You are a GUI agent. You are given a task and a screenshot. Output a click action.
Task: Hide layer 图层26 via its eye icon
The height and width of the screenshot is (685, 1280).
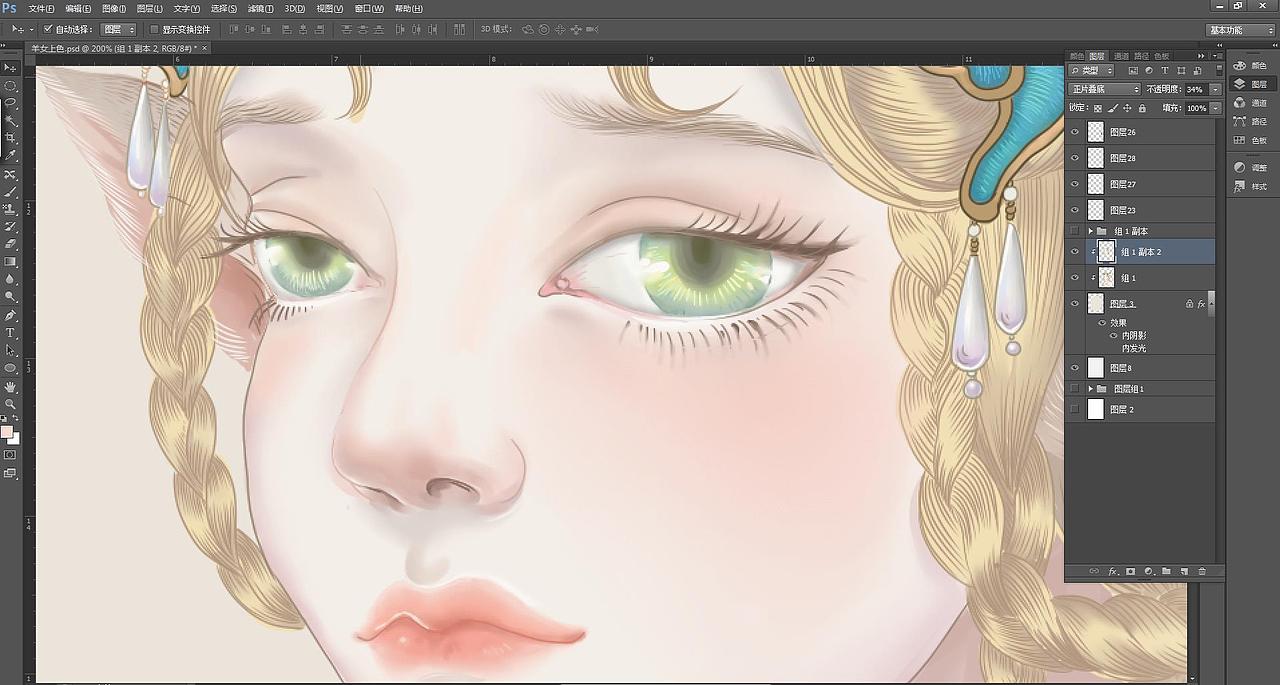1075,132
